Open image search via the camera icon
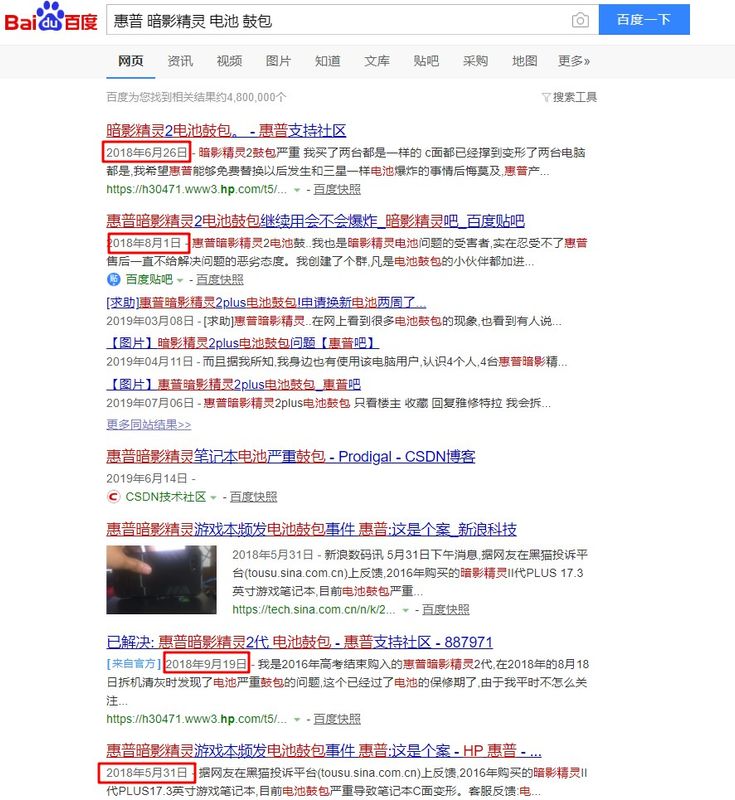This screenshot has width=735, height=800. tap(580, 20)
